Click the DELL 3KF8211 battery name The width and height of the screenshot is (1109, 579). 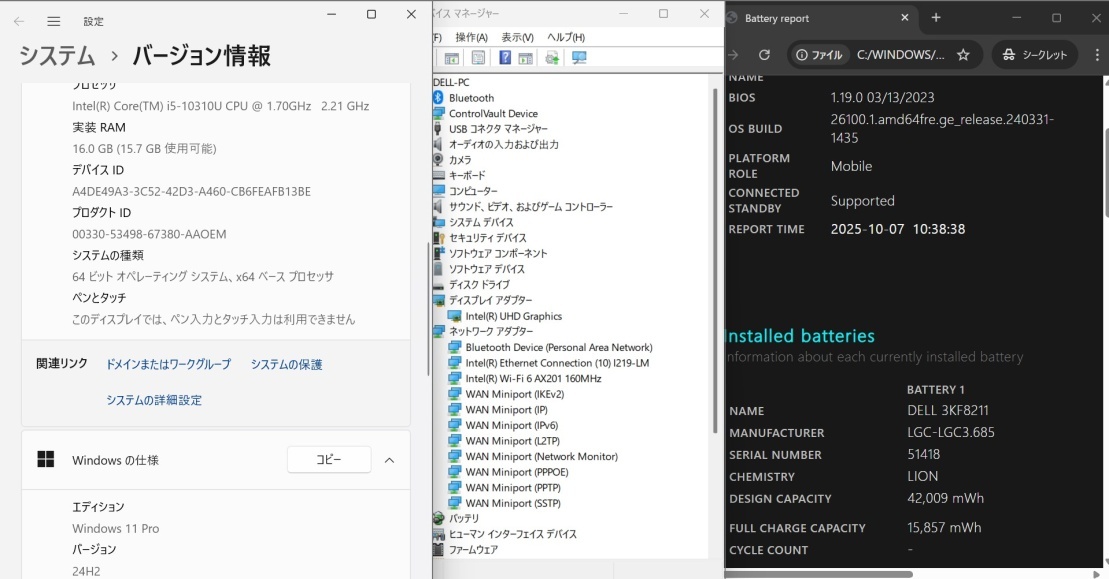[x=948, y=410]
